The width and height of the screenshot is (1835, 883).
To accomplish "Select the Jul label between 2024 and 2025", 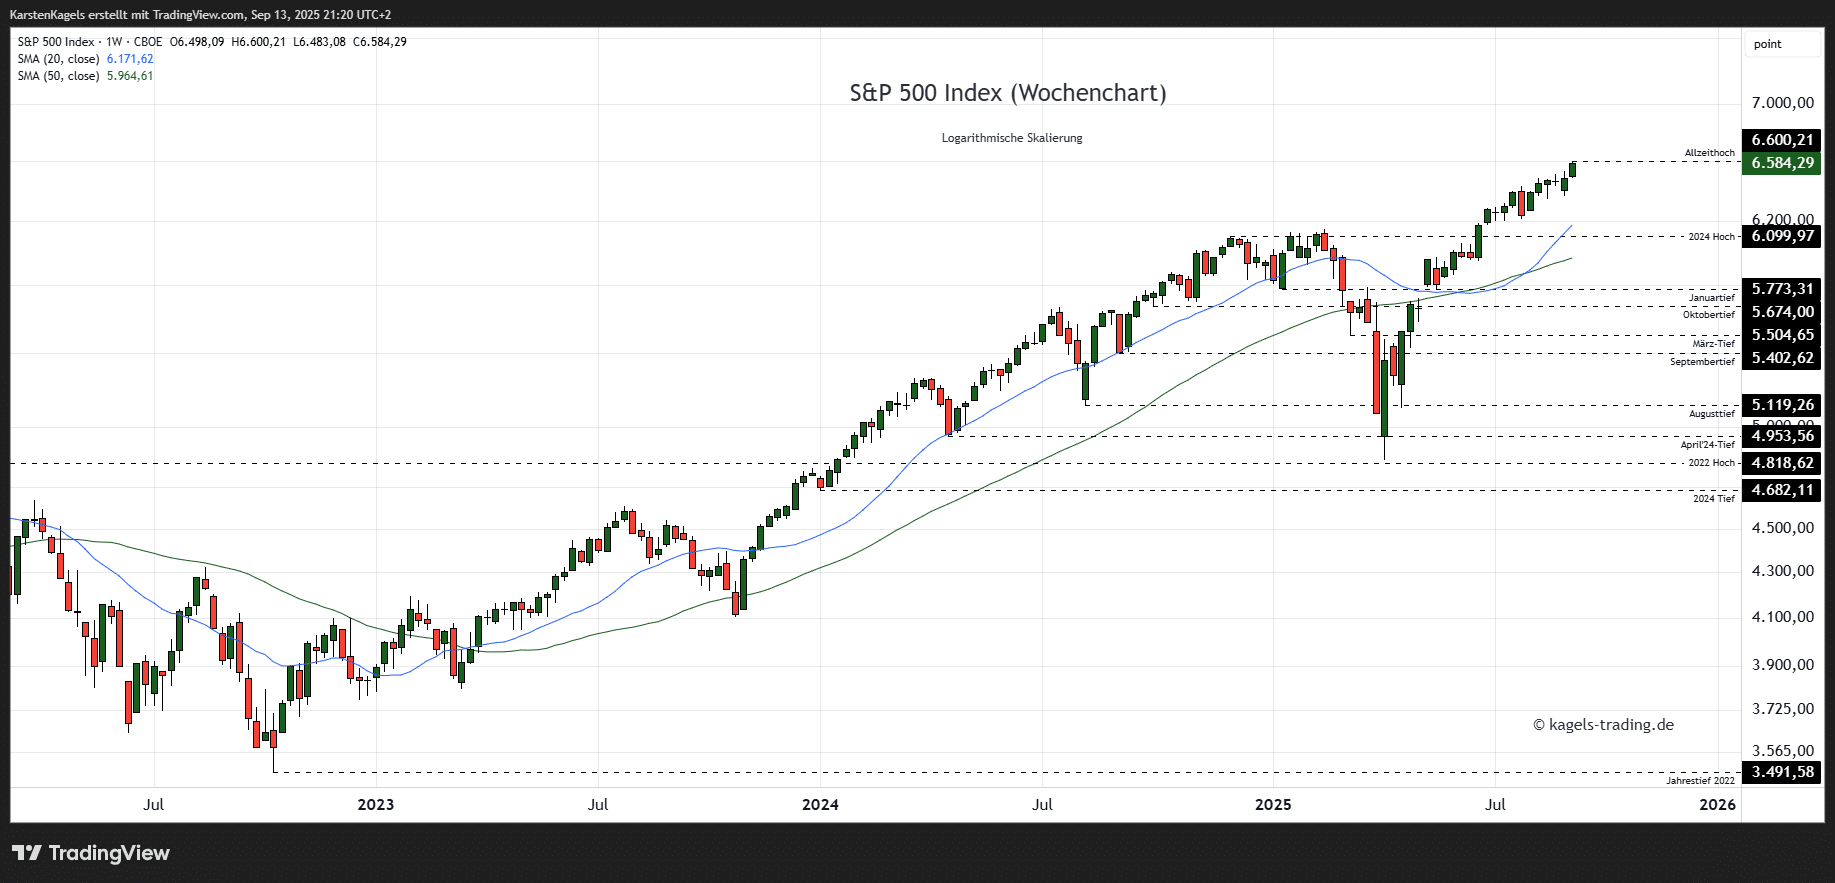I will pos(1042,804).
